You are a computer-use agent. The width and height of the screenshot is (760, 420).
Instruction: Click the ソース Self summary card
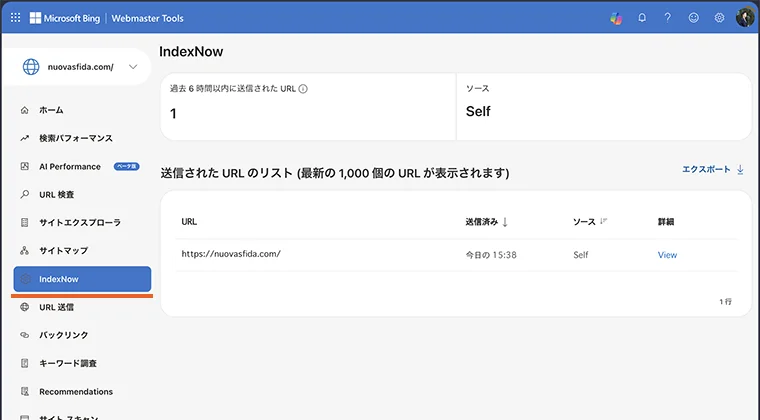point(603,107)
